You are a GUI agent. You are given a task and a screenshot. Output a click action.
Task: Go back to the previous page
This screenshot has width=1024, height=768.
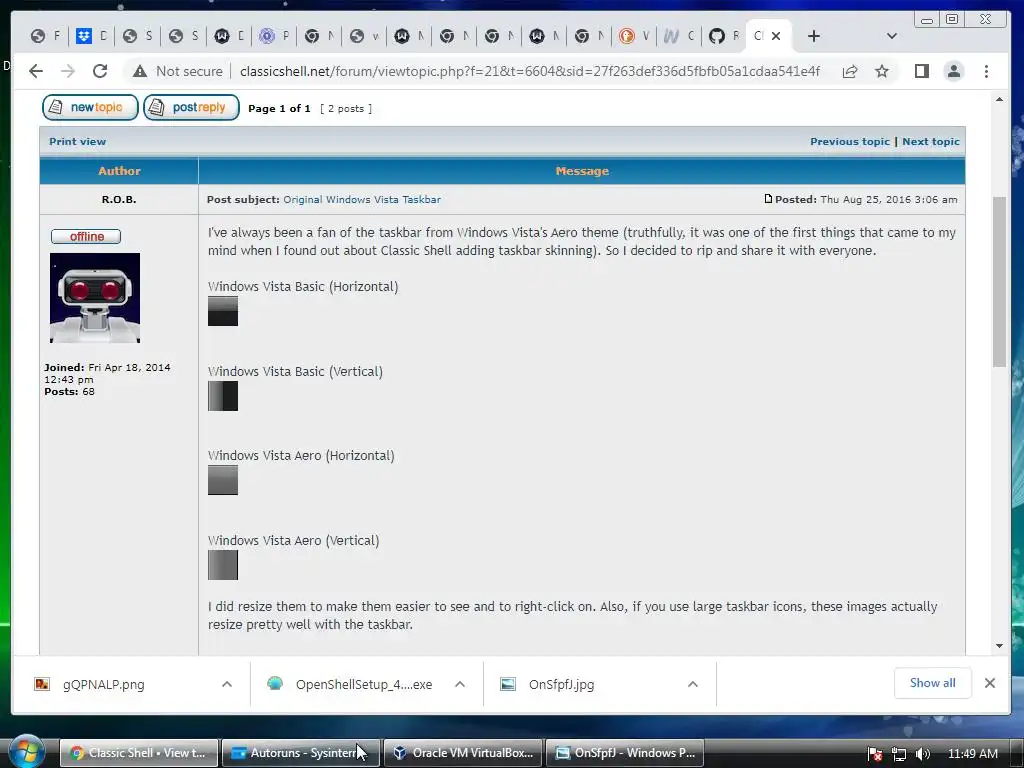pyautogui.click(x=36, y=71)
